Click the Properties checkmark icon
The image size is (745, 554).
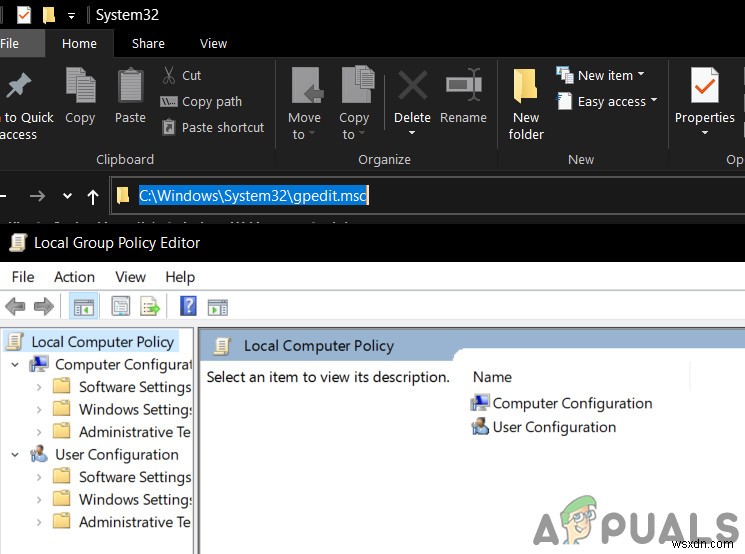(705, 85)
